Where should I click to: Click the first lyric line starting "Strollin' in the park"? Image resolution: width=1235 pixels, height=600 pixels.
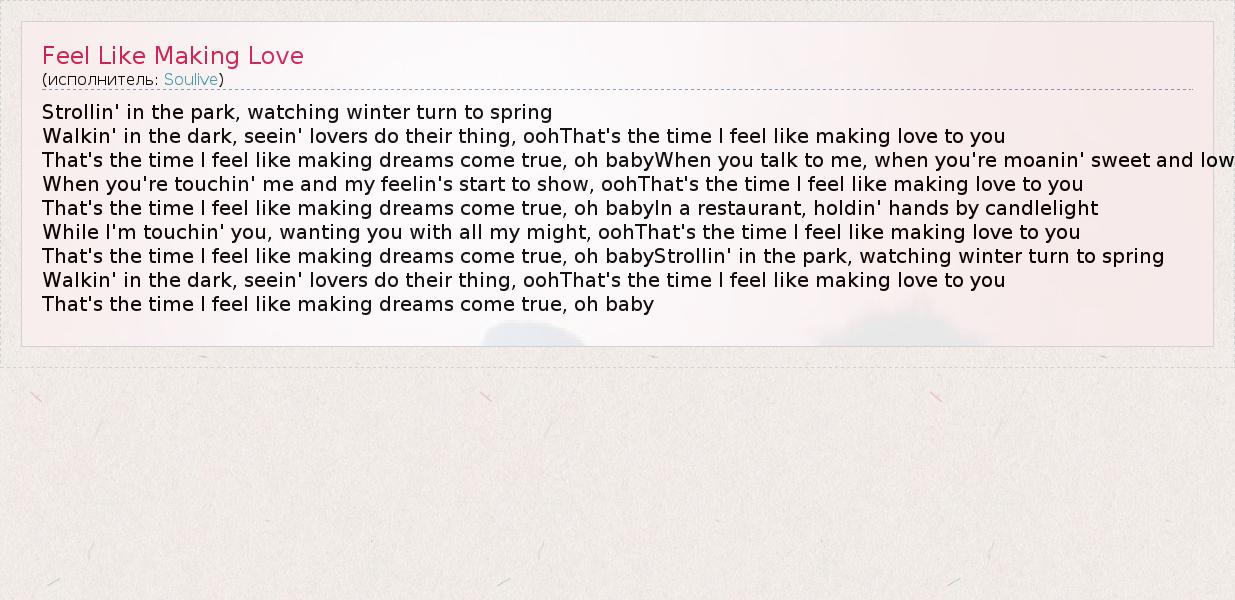coord(297,112)
